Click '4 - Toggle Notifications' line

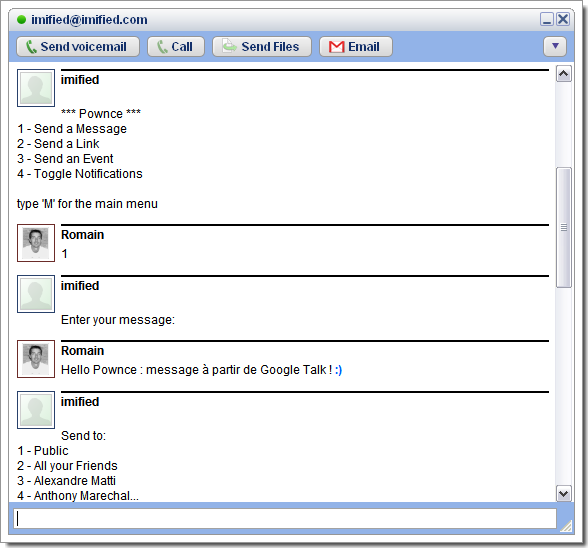pos(80,174)
